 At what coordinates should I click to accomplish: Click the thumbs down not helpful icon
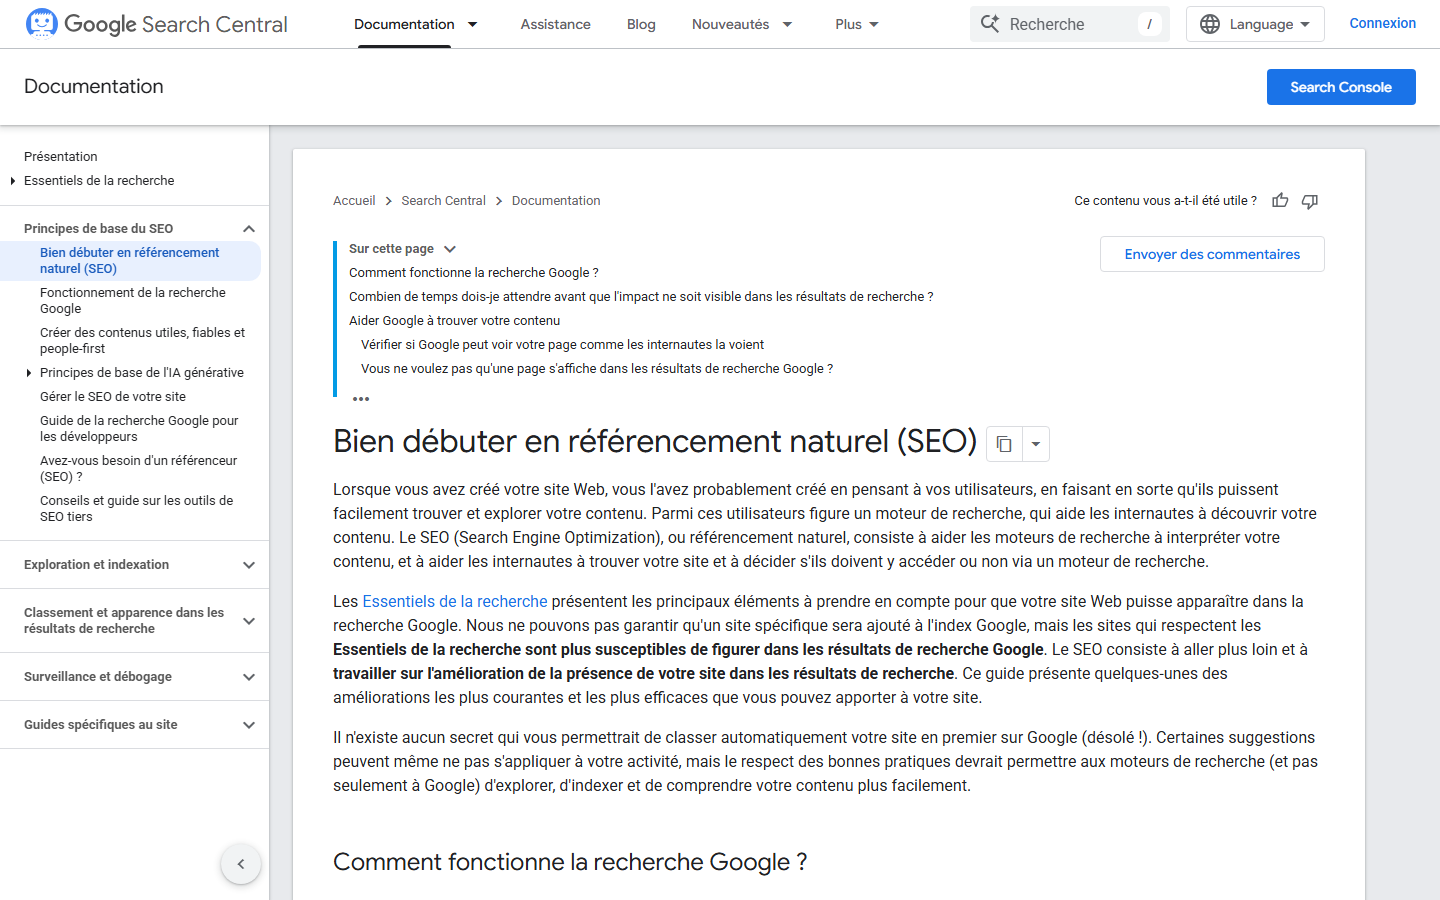(1310, 201)
